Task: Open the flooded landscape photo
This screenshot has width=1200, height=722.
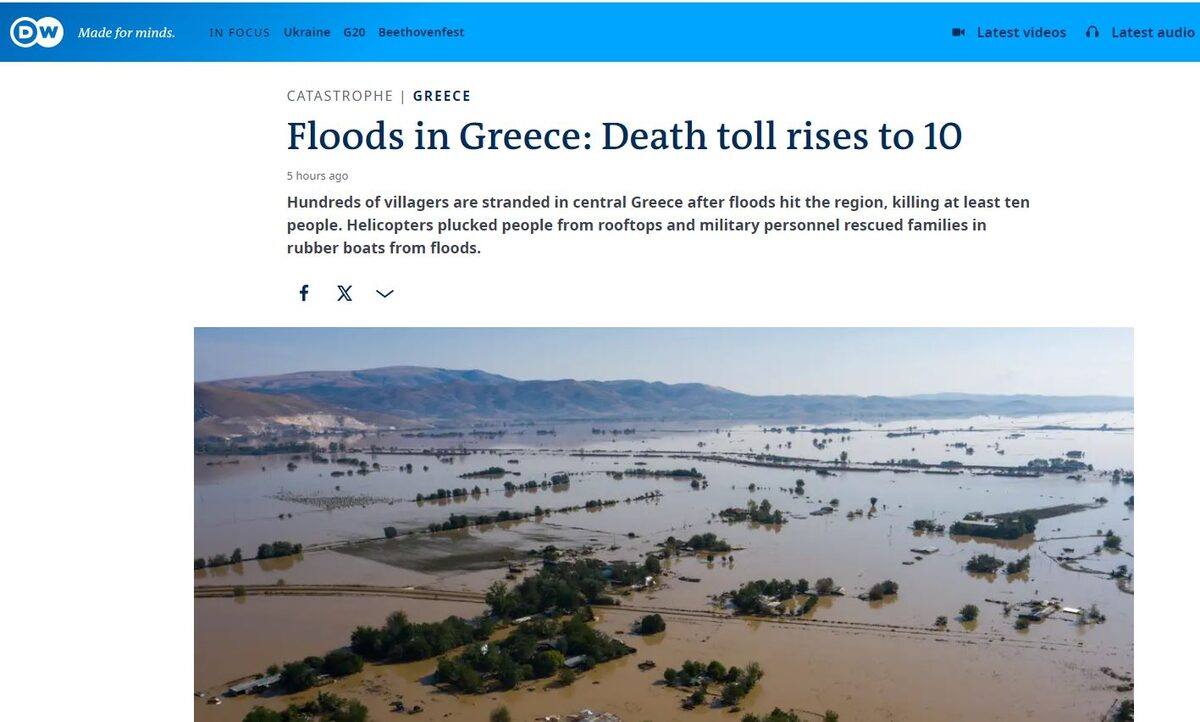Action: tap(664, 524)
